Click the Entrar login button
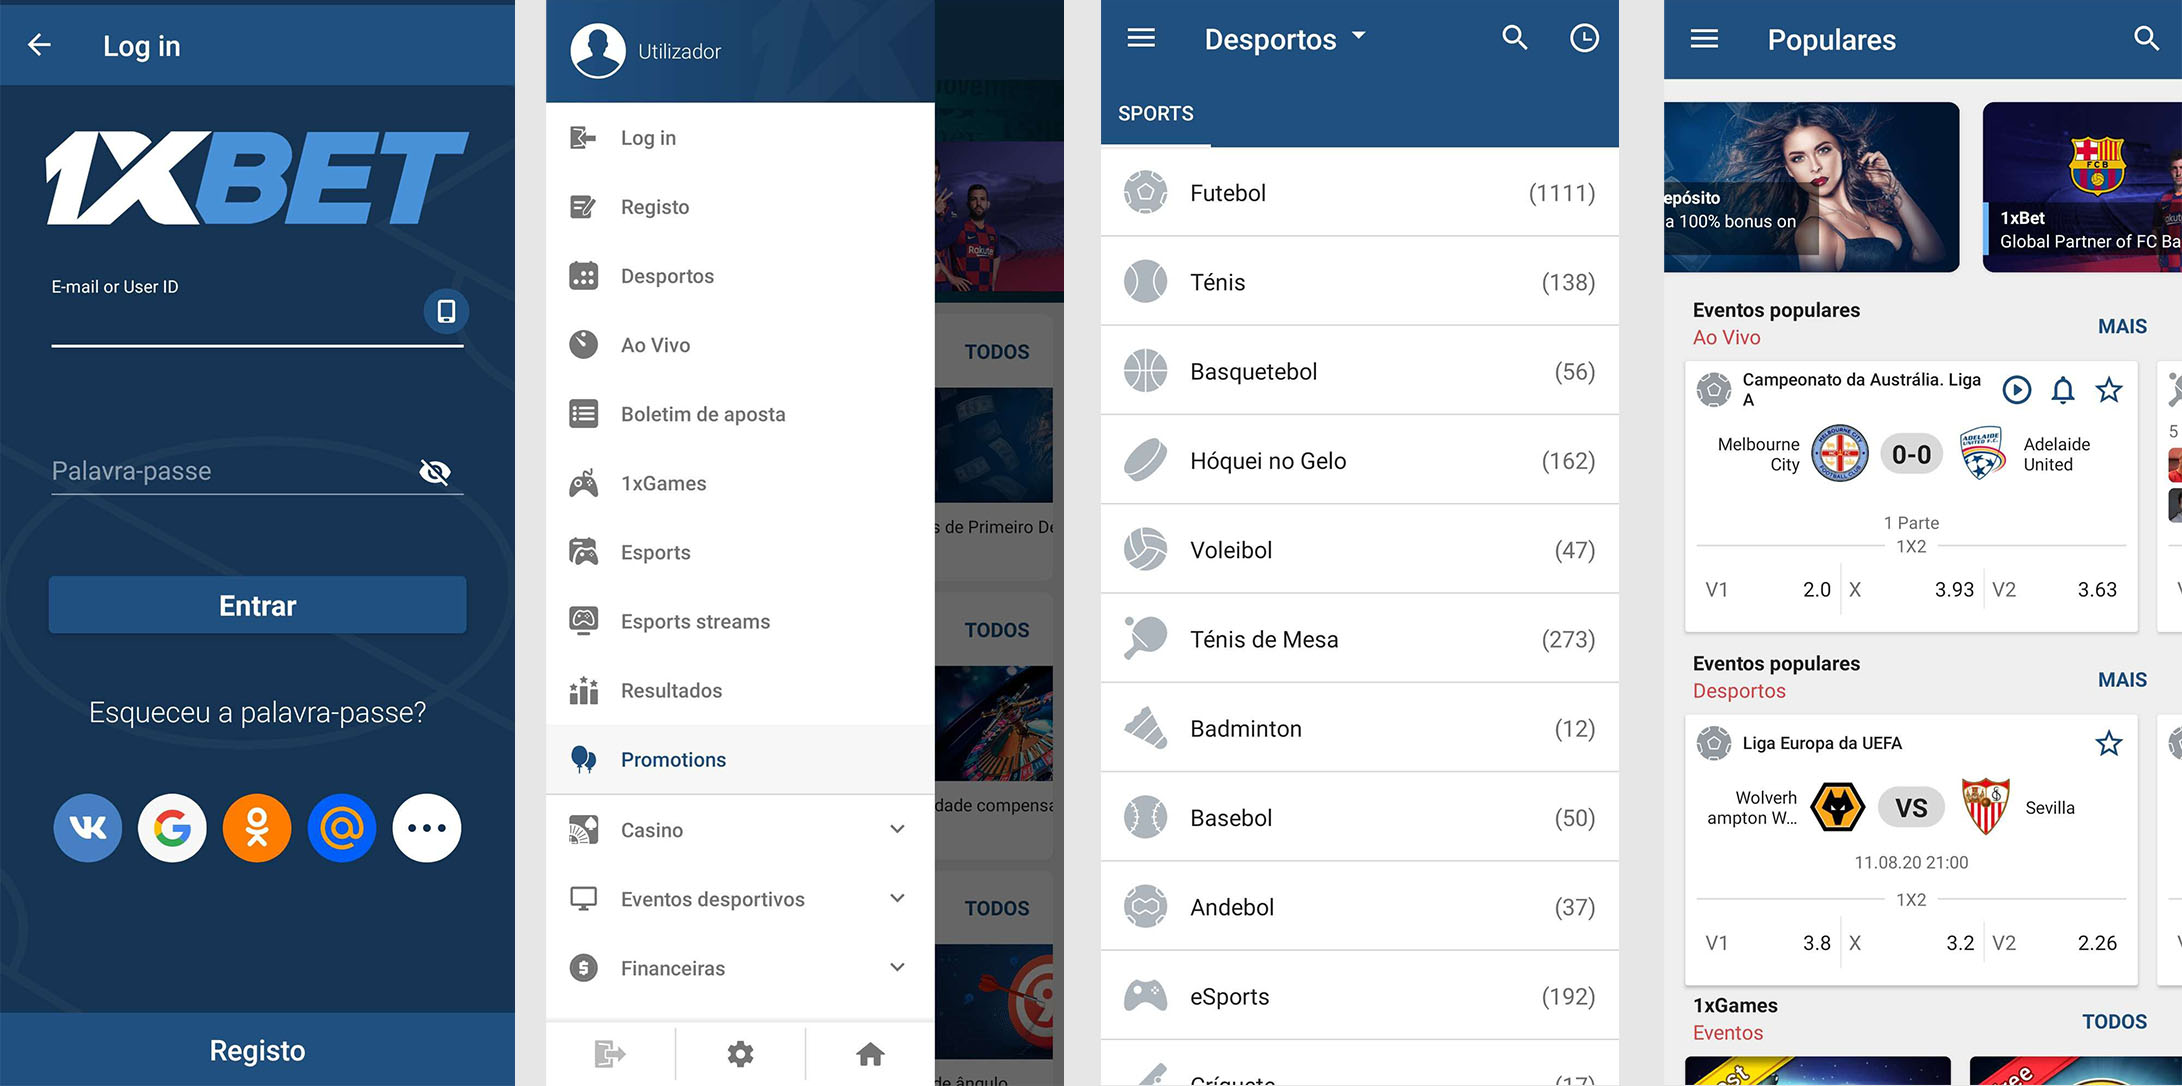Viewport: 2182px width, 1086px height. 255,606
